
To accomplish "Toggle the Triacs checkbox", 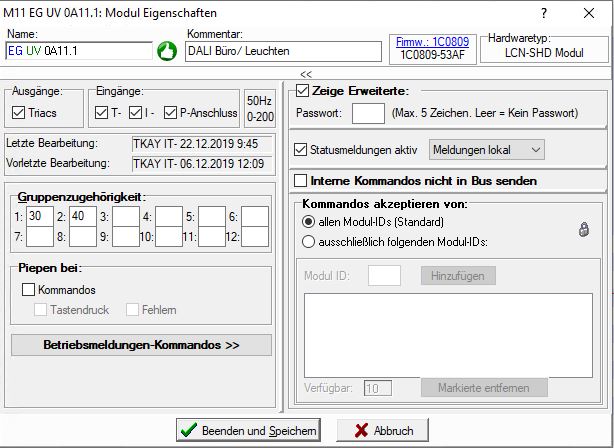I will tap(21, 112).
